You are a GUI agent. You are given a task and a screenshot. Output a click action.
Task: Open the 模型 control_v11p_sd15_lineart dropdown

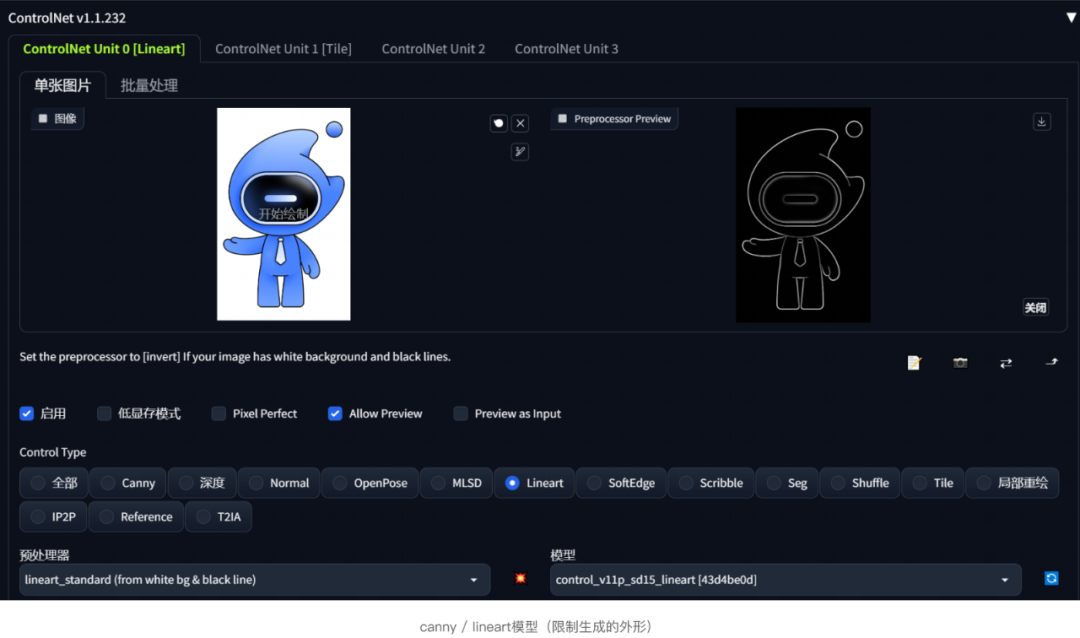click(x=785, y=579)
